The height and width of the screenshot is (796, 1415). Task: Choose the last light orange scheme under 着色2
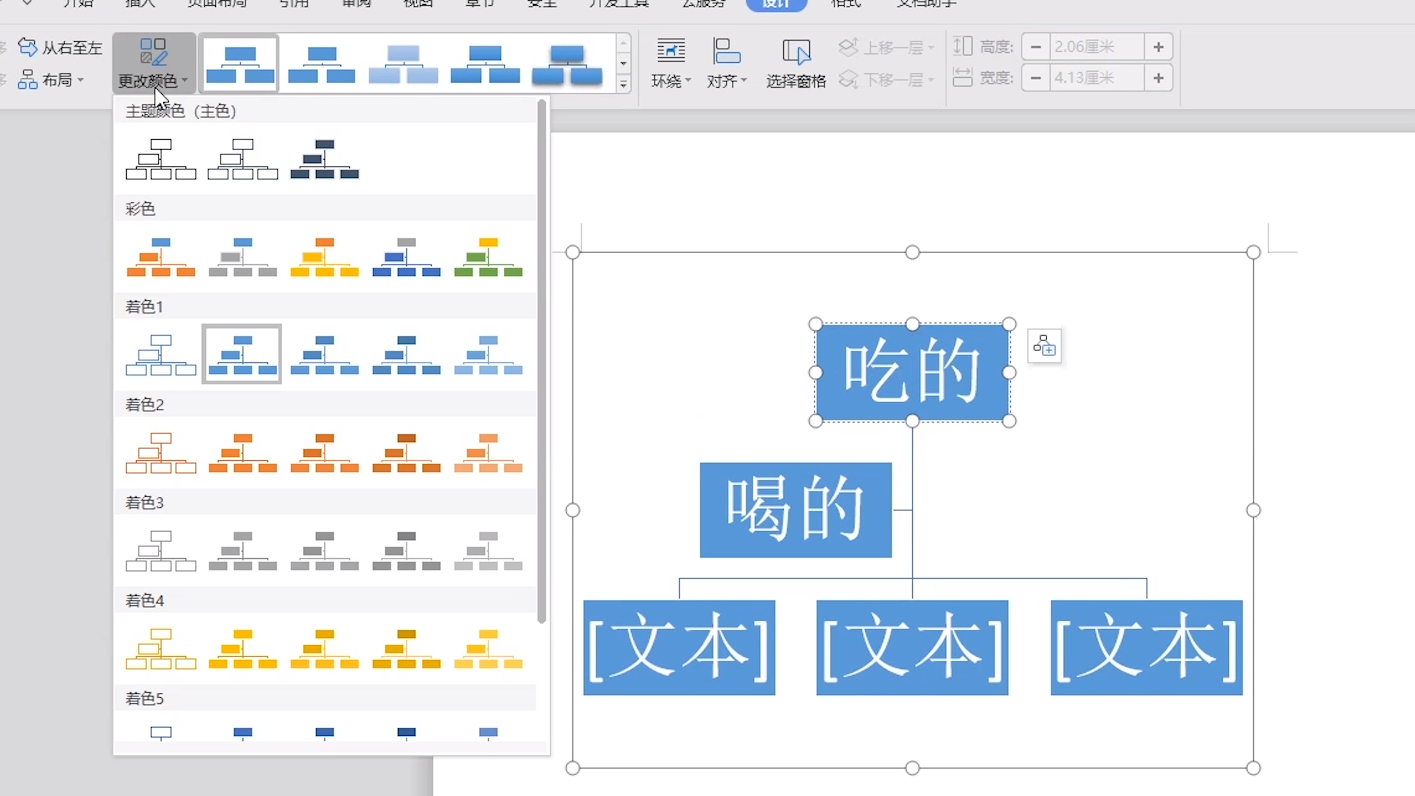pos(488,453)
